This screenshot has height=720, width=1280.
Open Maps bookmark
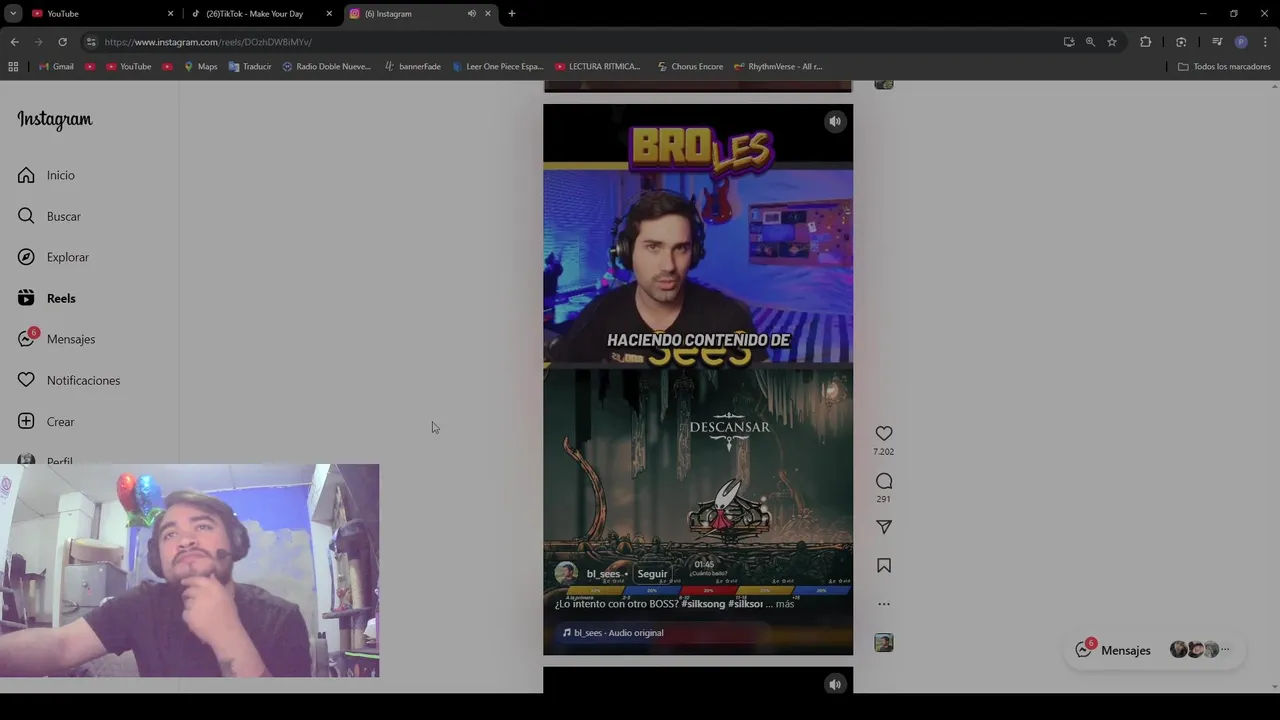200,67
